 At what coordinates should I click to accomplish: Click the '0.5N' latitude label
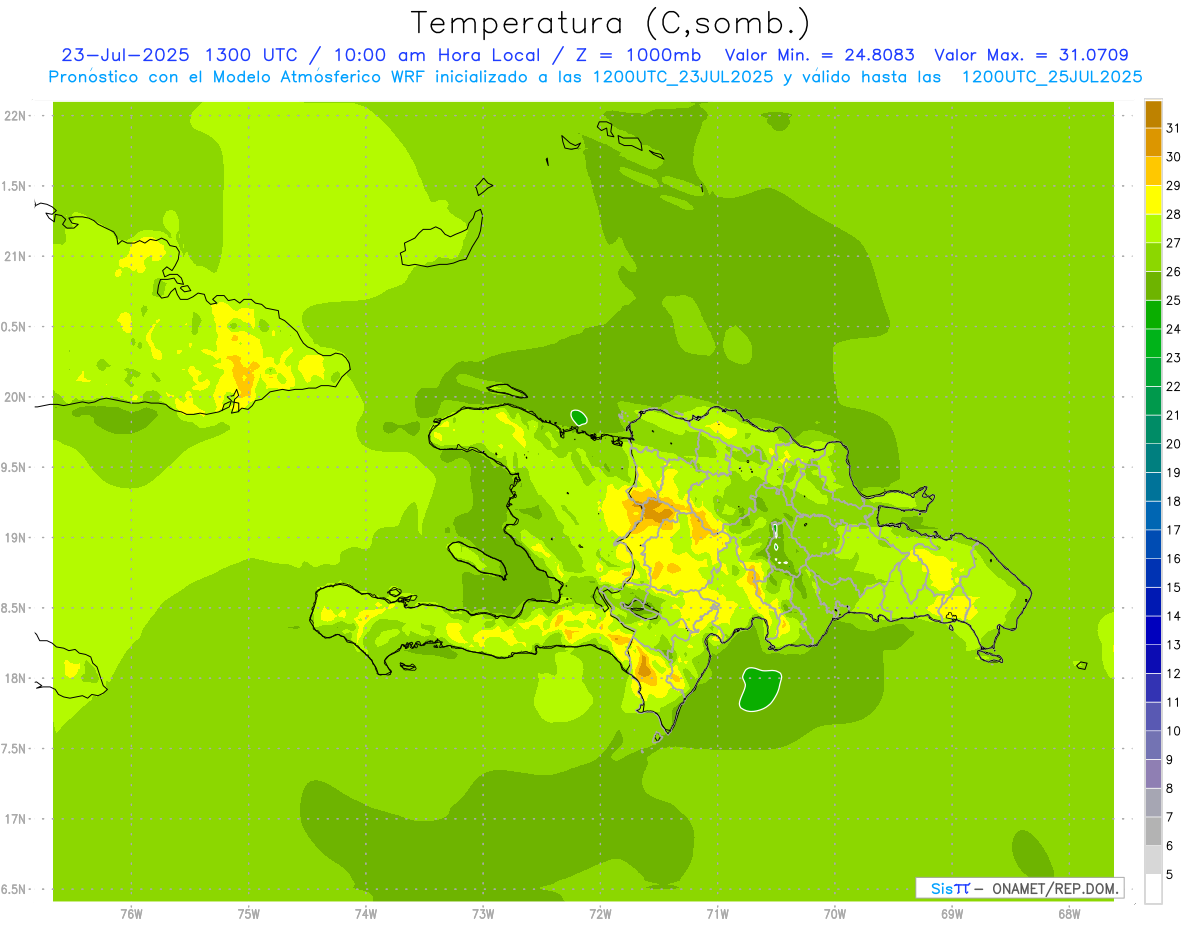[14, 327]
